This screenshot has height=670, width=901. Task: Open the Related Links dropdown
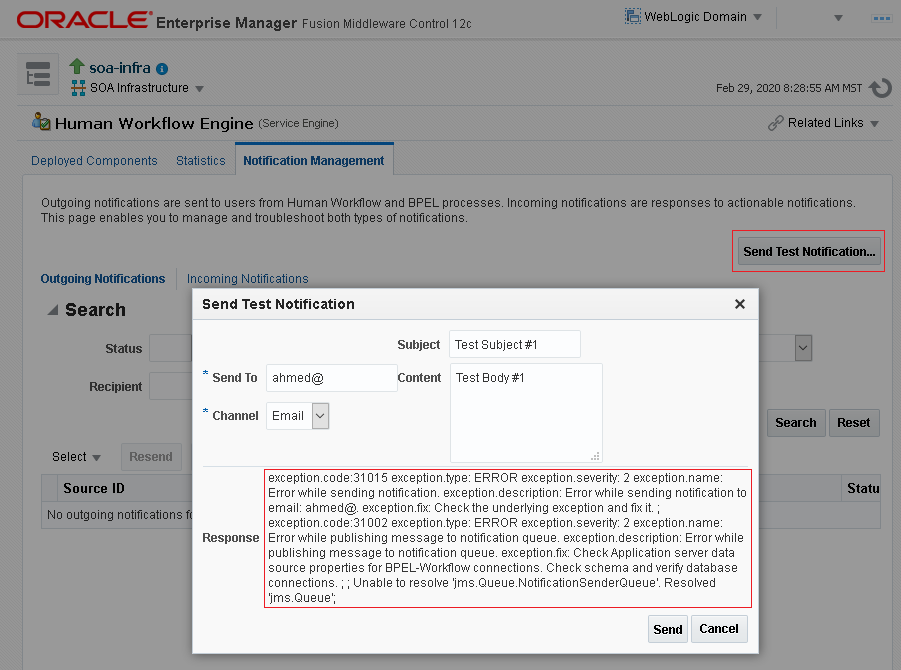[x=824, y=123]
